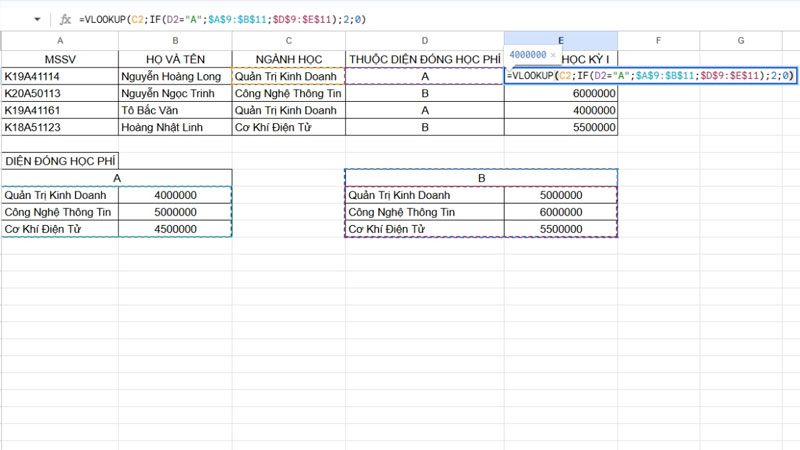Select cell Nguyễn Ngọc Trinh
800x450 pixels.
[175, 93]
